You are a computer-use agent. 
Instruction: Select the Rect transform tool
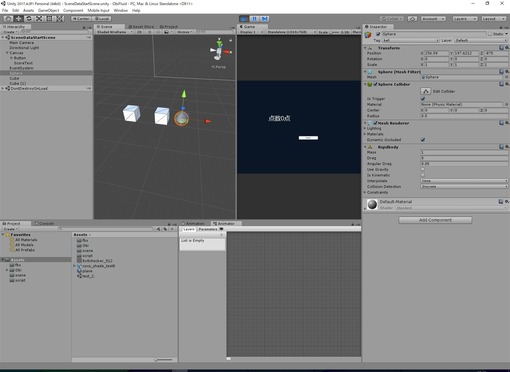[x=49, y=19]
